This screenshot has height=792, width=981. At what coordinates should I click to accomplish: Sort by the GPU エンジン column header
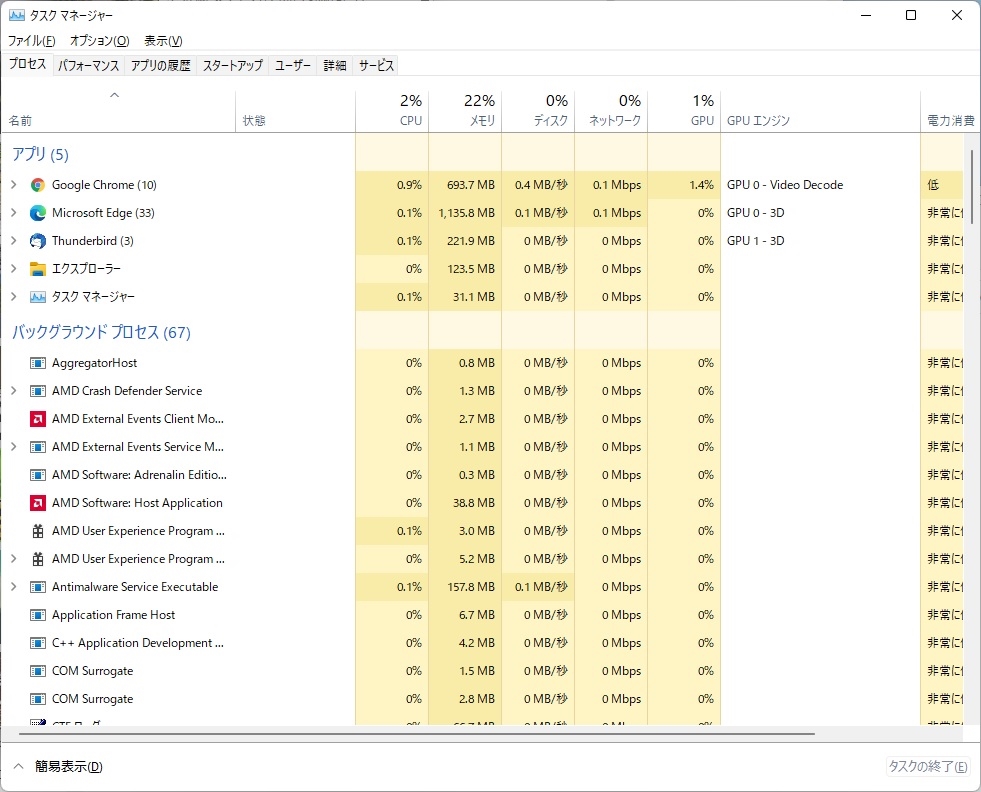[820, 111]
